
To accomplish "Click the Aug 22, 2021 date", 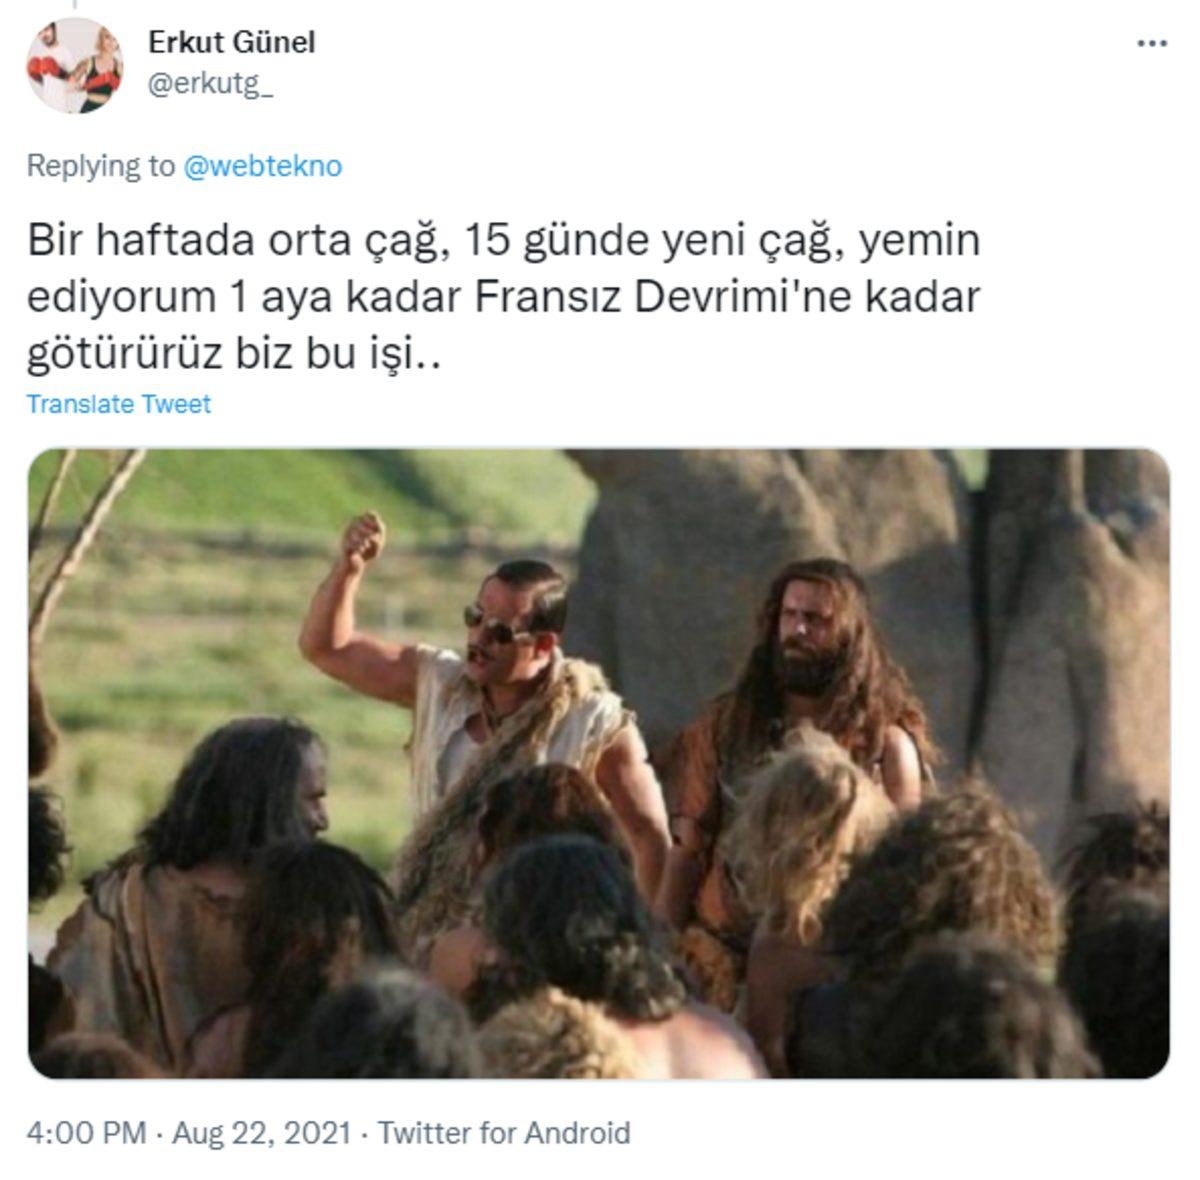I will (261, 1133).
